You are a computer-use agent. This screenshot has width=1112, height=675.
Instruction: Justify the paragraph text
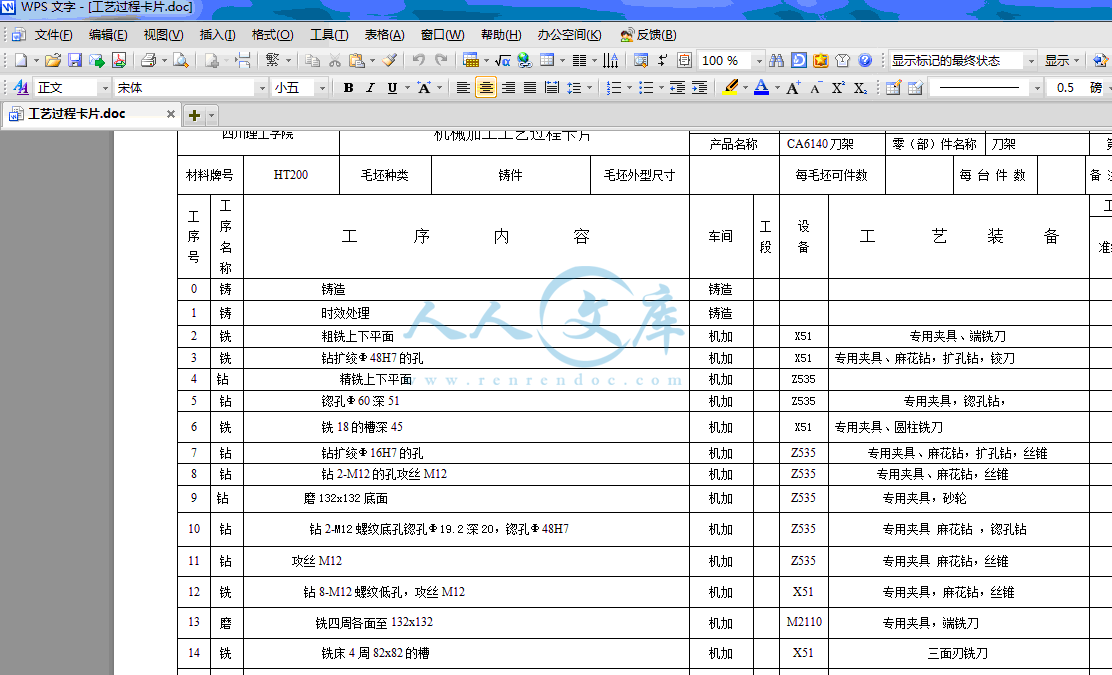coord(530,88)
